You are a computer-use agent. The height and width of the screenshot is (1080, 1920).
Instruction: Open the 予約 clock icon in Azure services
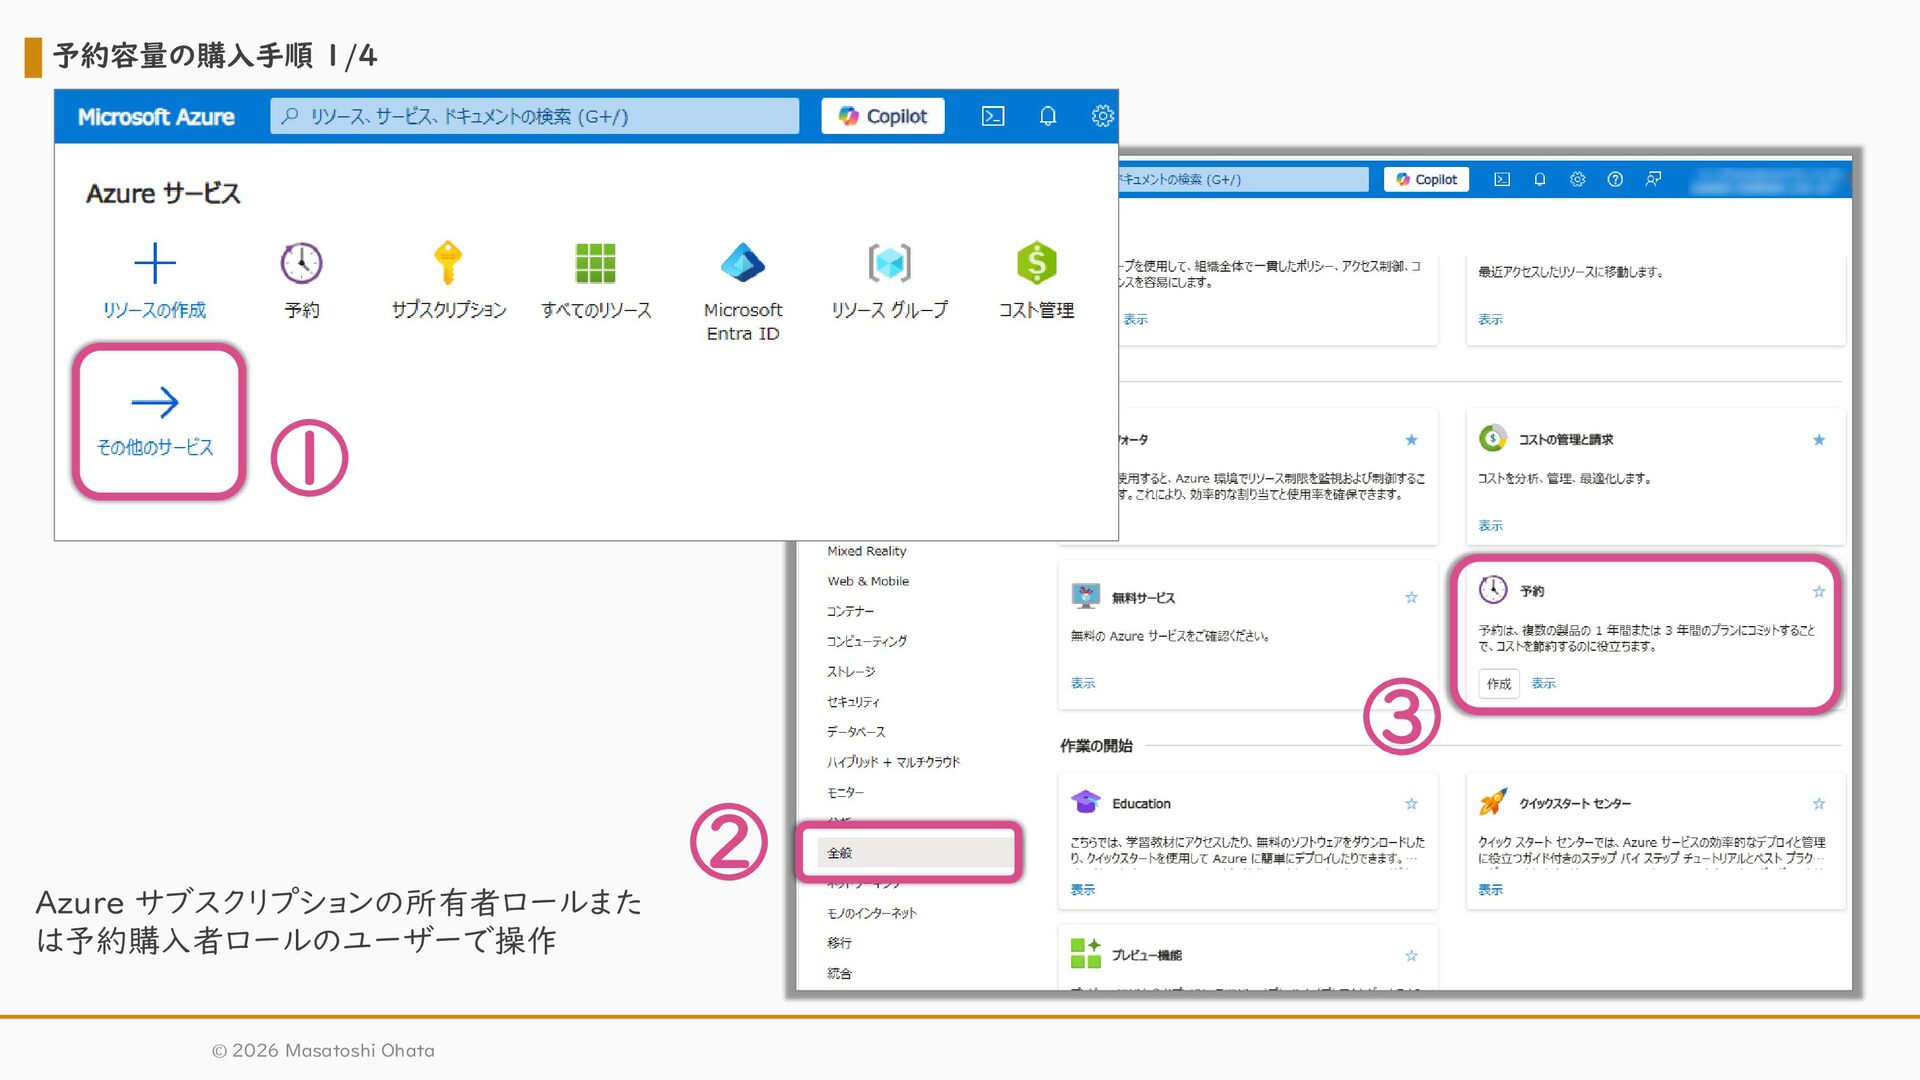[x=301, y=263]
